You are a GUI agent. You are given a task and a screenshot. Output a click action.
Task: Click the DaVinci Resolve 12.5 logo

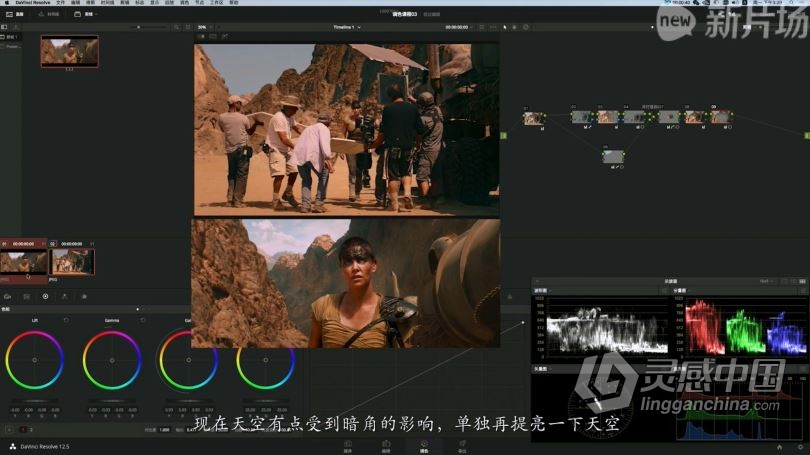pyautogui.click(x=13, y=447)
